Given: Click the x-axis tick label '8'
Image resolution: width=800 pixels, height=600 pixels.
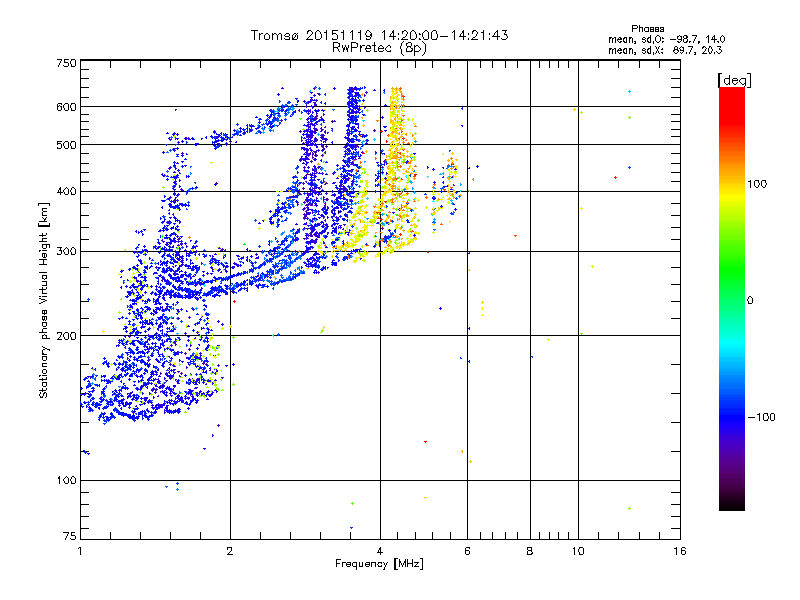Looking at the screenshot, I should (x=530, y=551).
